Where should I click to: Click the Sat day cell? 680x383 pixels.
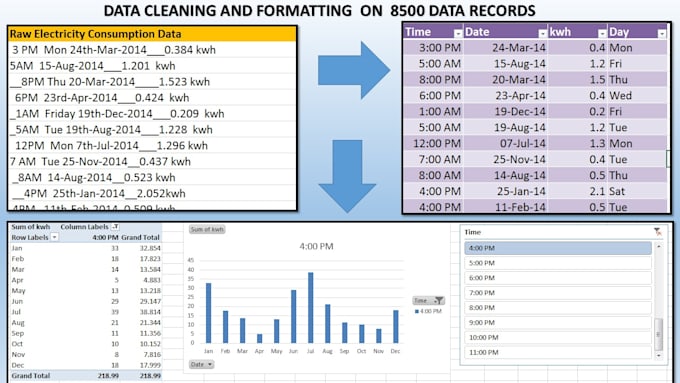637,191
